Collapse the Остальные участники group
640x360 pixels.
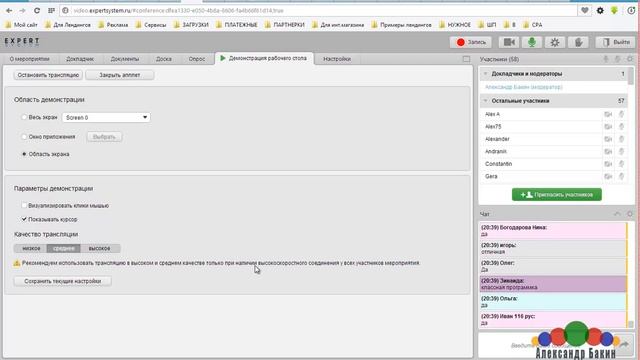(486, 101)
